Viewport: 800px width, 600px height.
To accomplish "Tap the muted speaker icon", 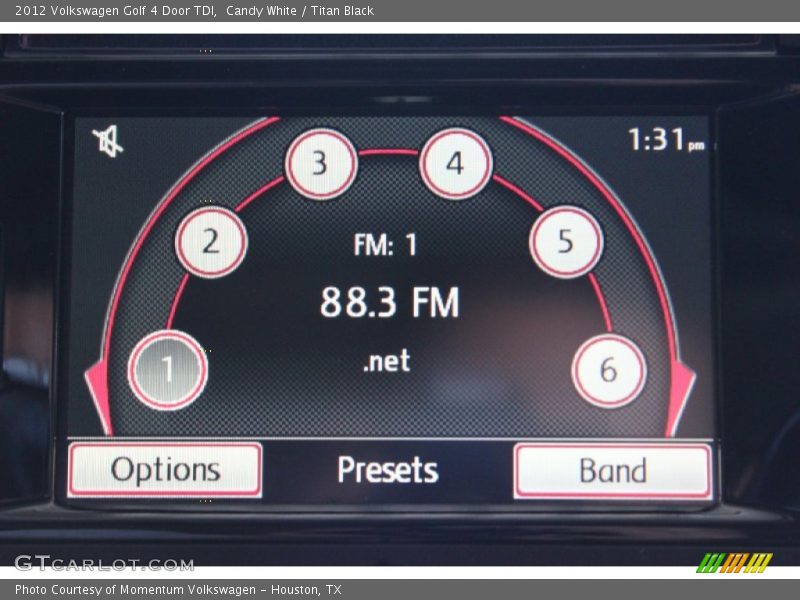I will click(x=108, y=142).
